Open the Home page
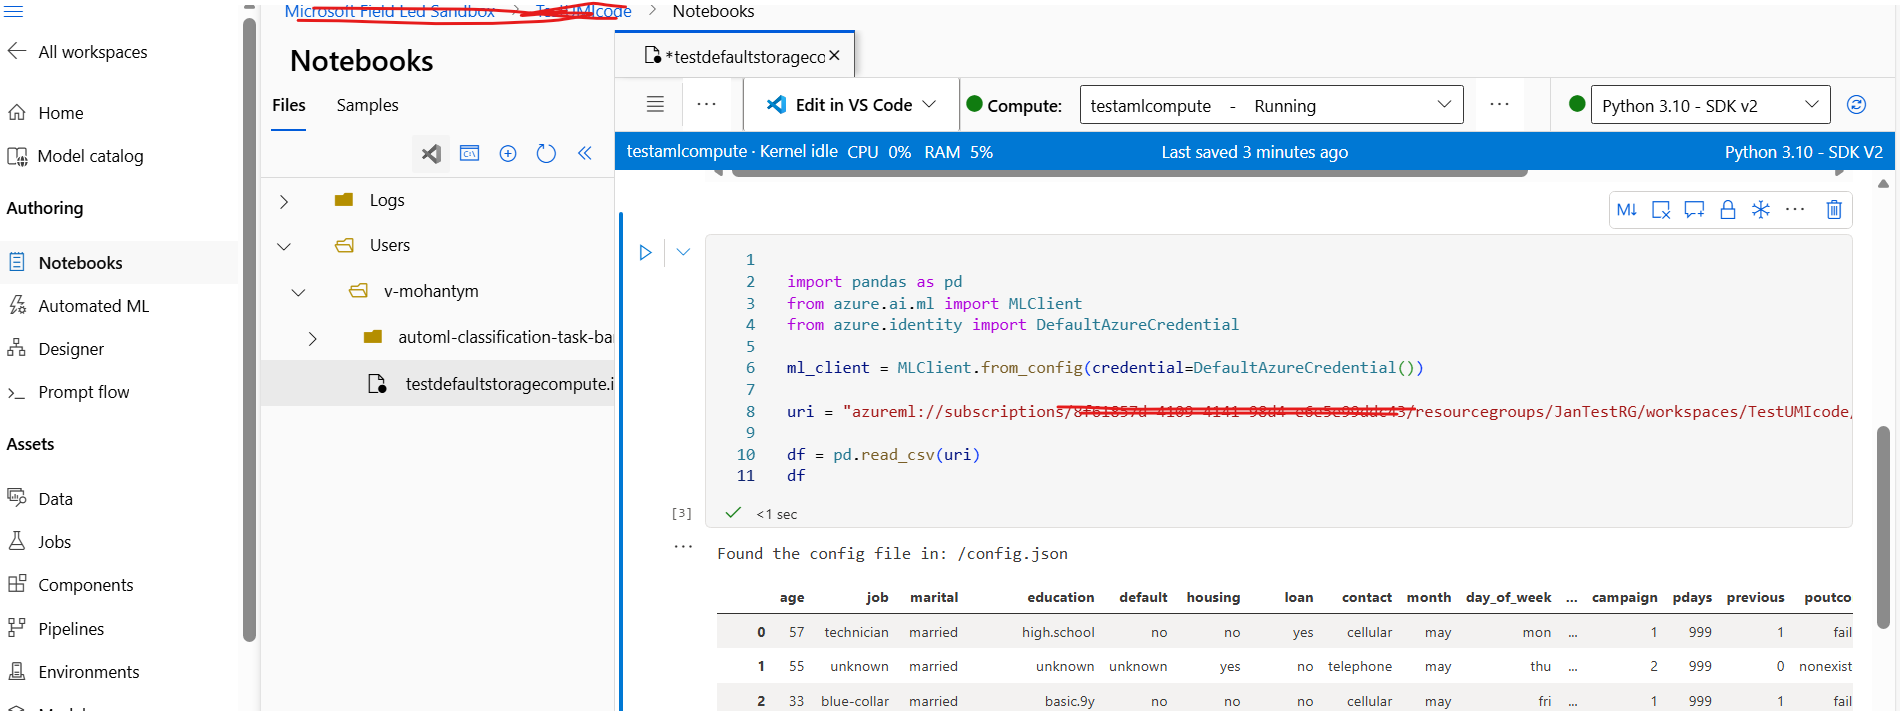1900x711 pixels. coord(45,113)
